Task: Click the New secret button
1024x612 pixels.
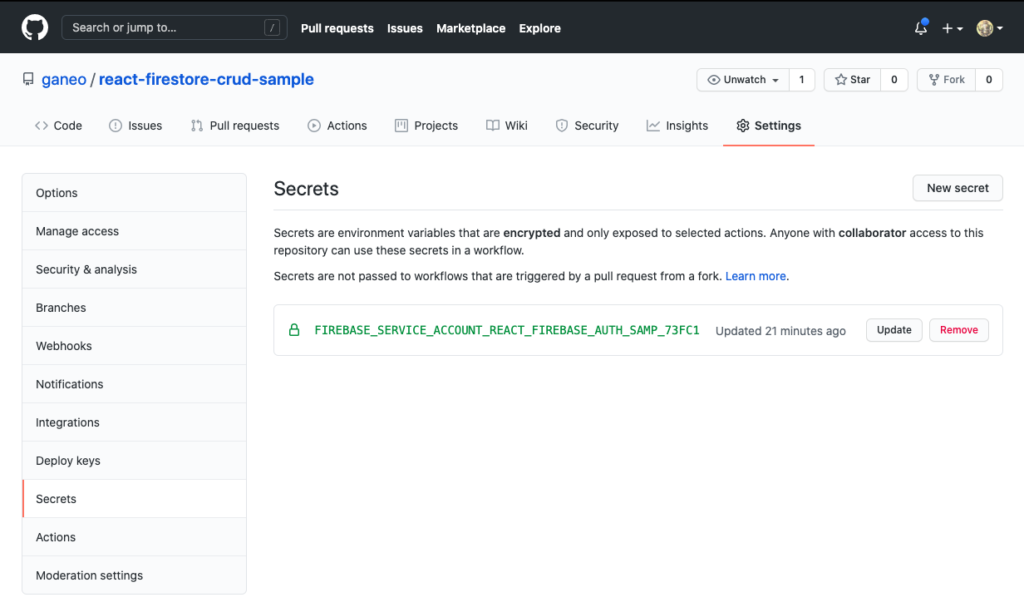Action: coord(956,187)
